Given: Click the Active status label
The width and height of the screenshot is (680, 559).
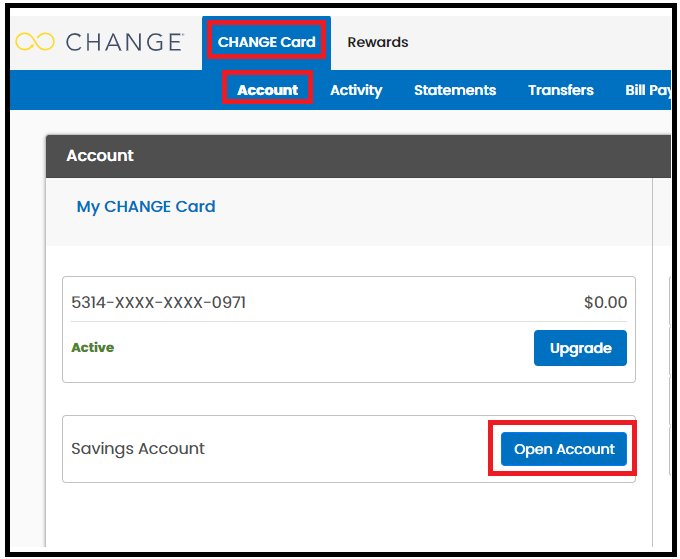Looking at the screenshot, I should click(x=93, y=347).
